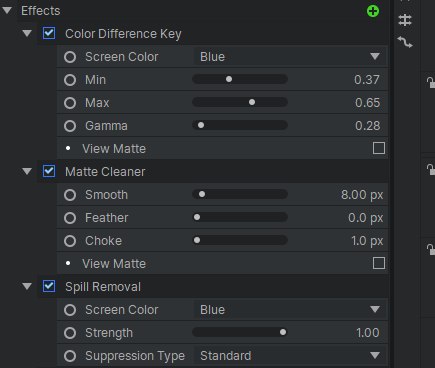Toggle keyframing circle for Smooth property
The height and width of the screenshot is (368, 435).
coord(70,195)
